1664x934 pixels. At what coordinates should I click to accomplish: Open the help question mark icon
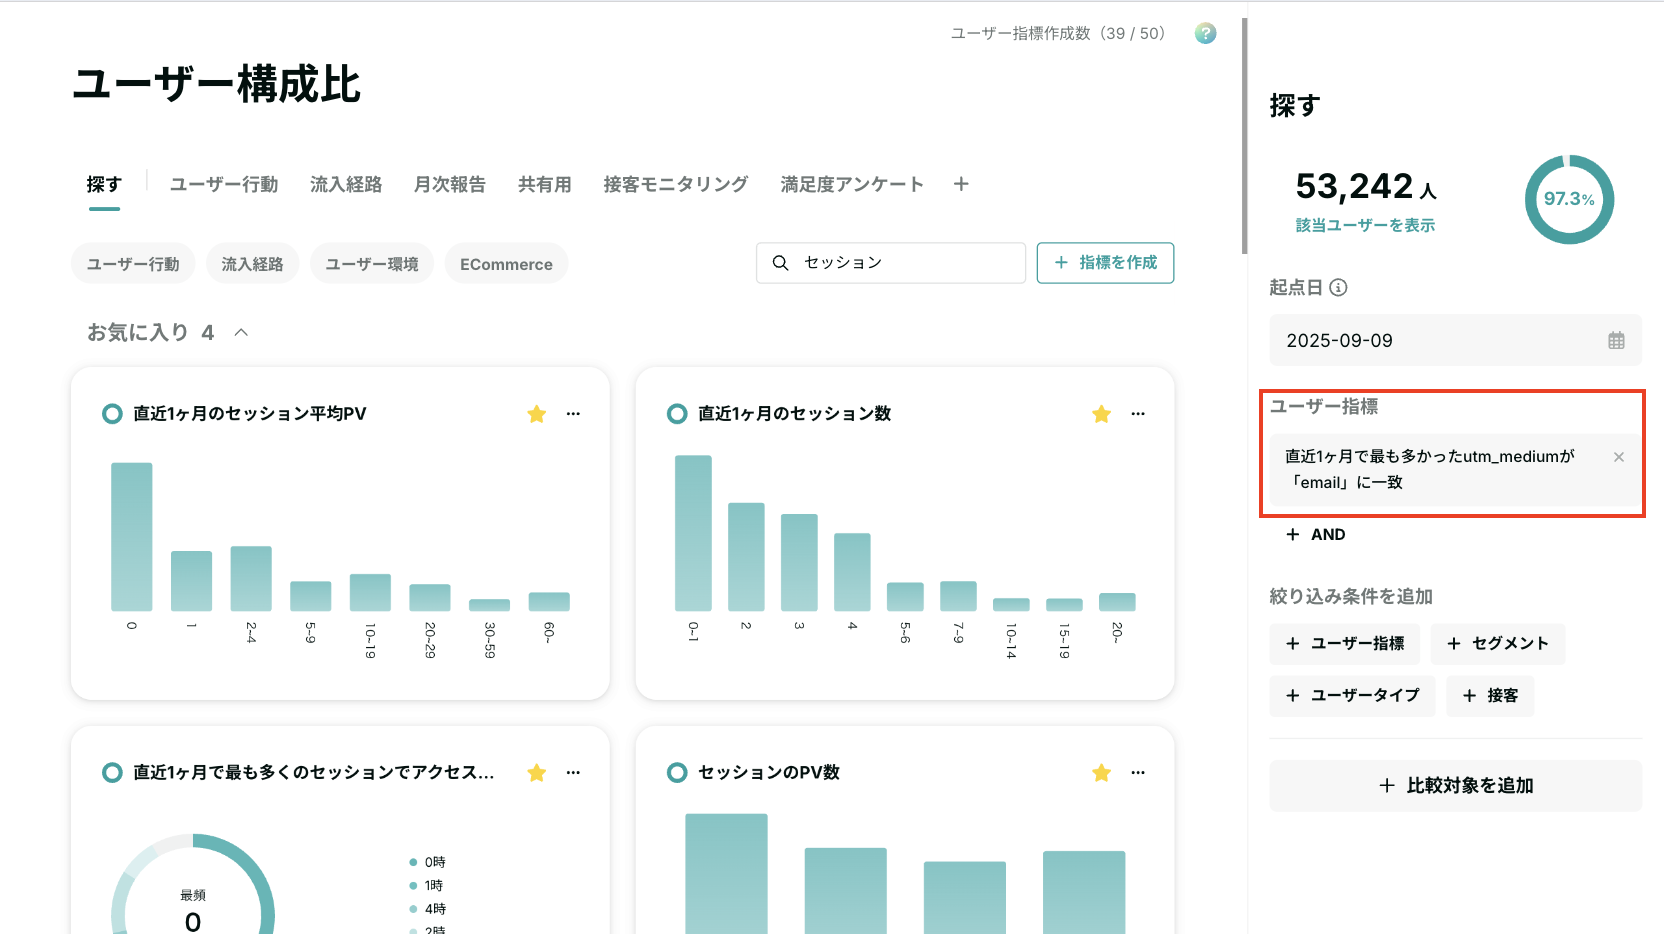point(1206,33)
